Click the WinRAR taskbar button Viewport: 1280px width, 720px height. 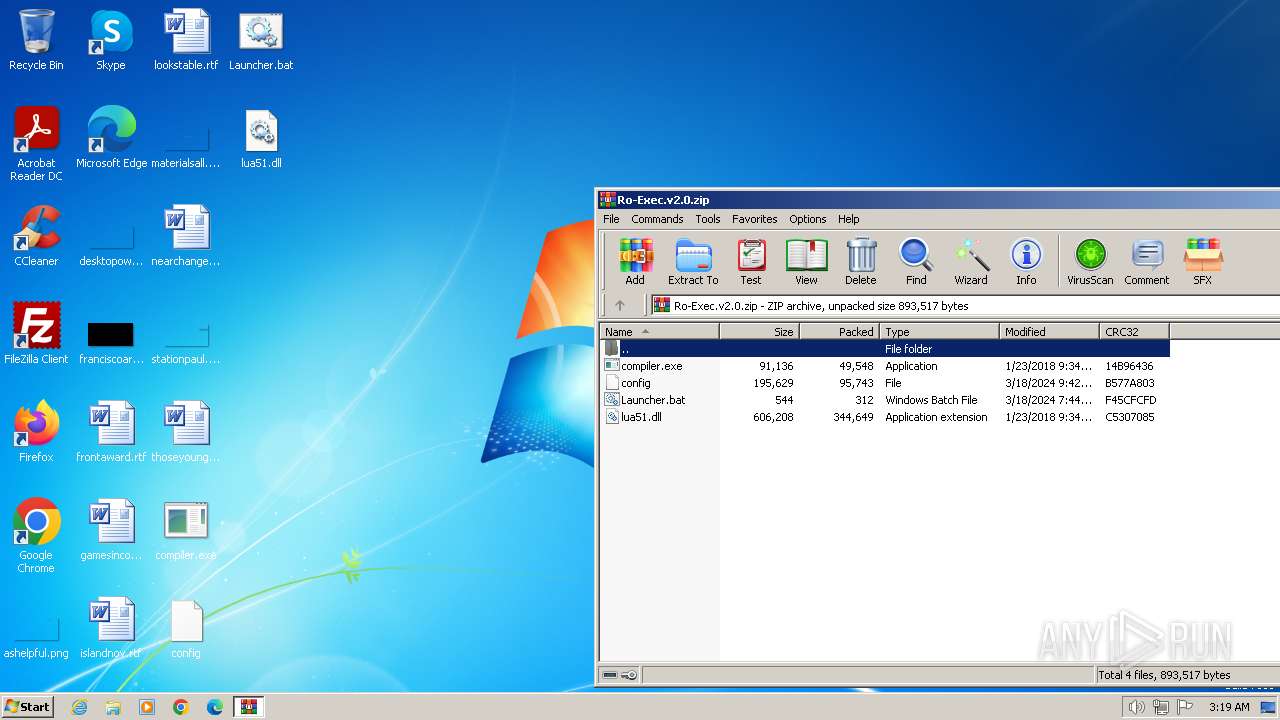click(x=248, y=707)
